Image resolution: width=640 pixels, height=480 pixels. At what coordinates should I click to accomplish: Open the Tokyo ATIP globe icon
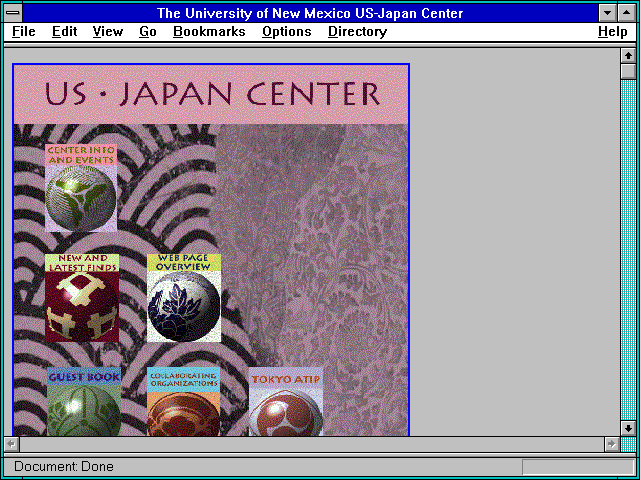pyautogui.click(x=286, y=402)
